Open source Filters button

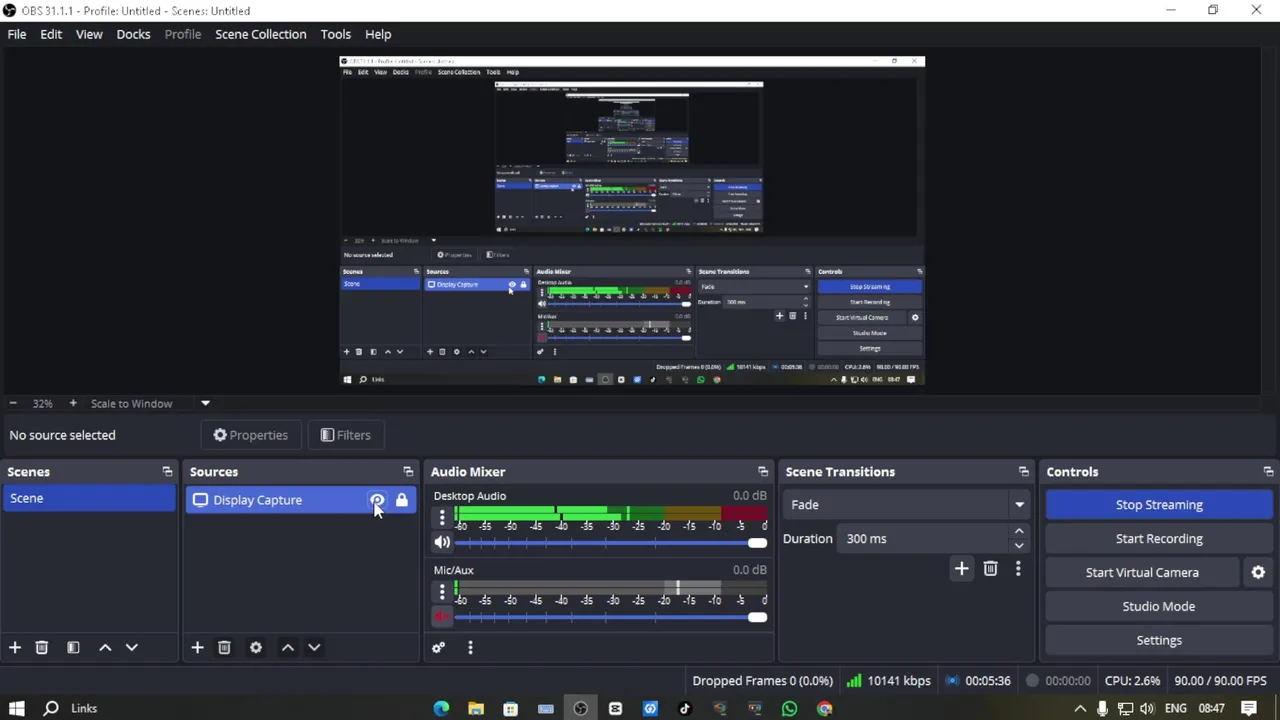coord(346,435)
